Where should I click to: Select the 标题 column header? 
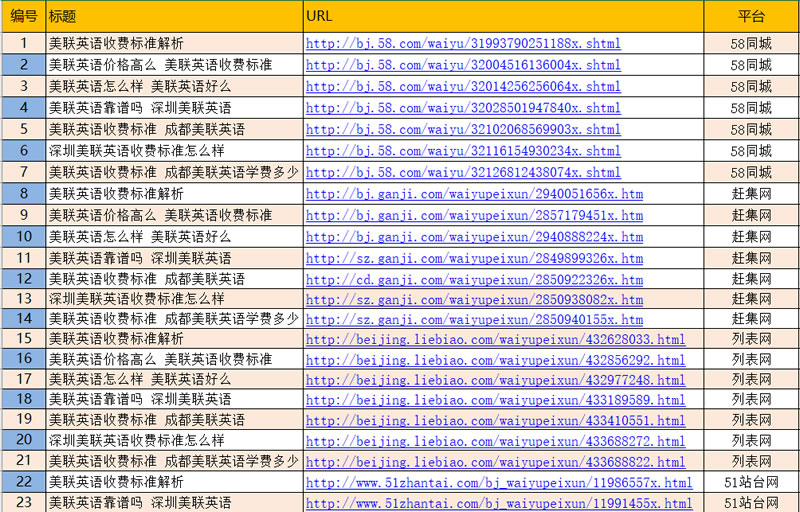click(x=174, y=16)
